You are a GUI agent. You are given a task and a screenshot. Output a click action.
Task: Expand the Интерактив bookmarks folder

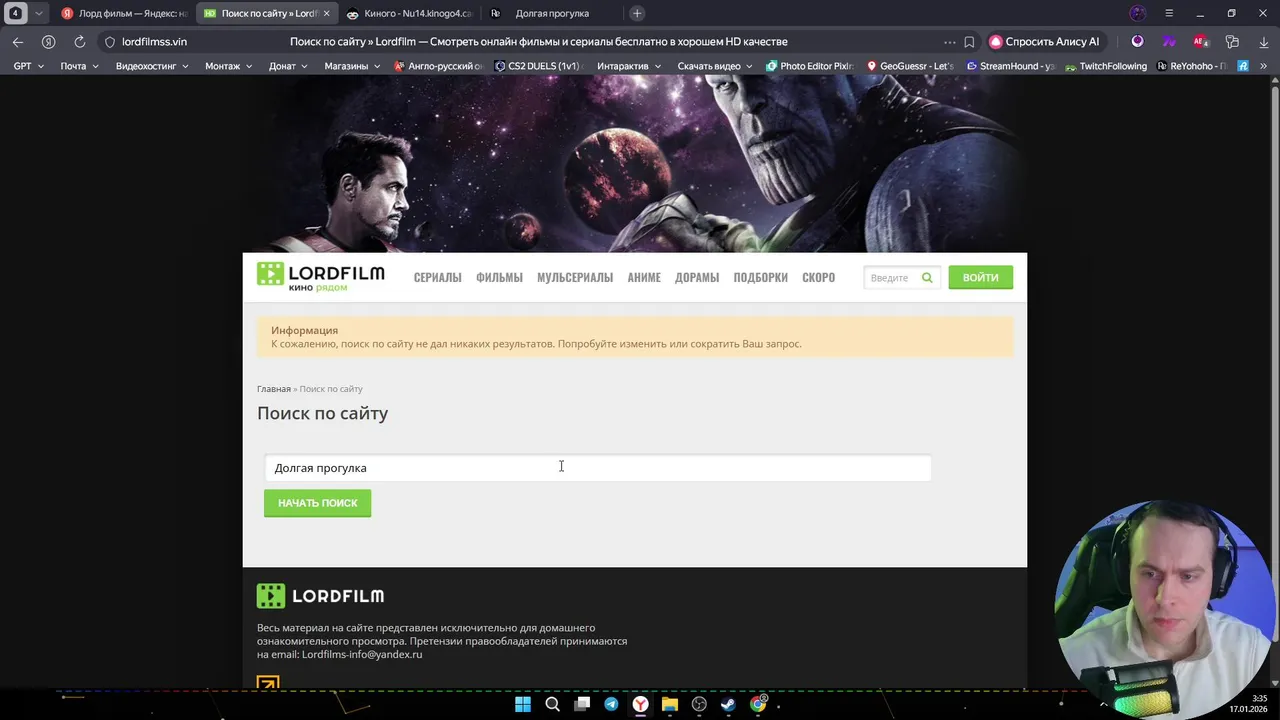point(629,66)
